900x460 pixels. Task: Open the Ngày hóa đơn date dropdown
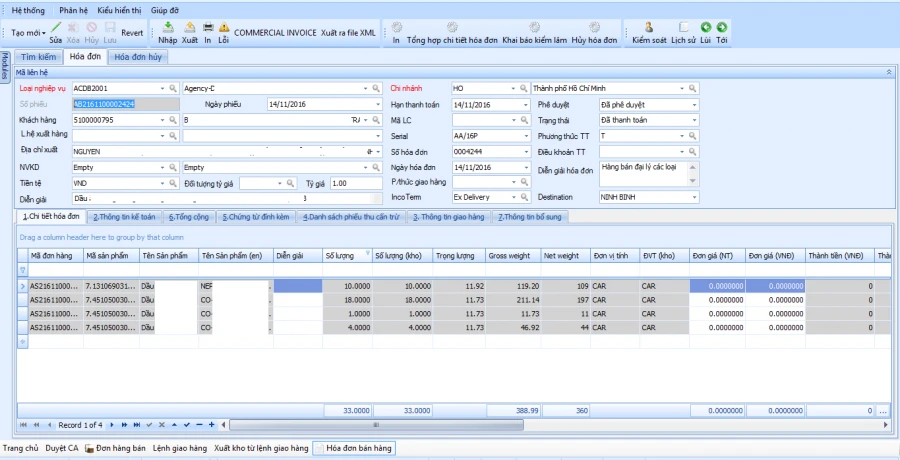tap(526, 168)
